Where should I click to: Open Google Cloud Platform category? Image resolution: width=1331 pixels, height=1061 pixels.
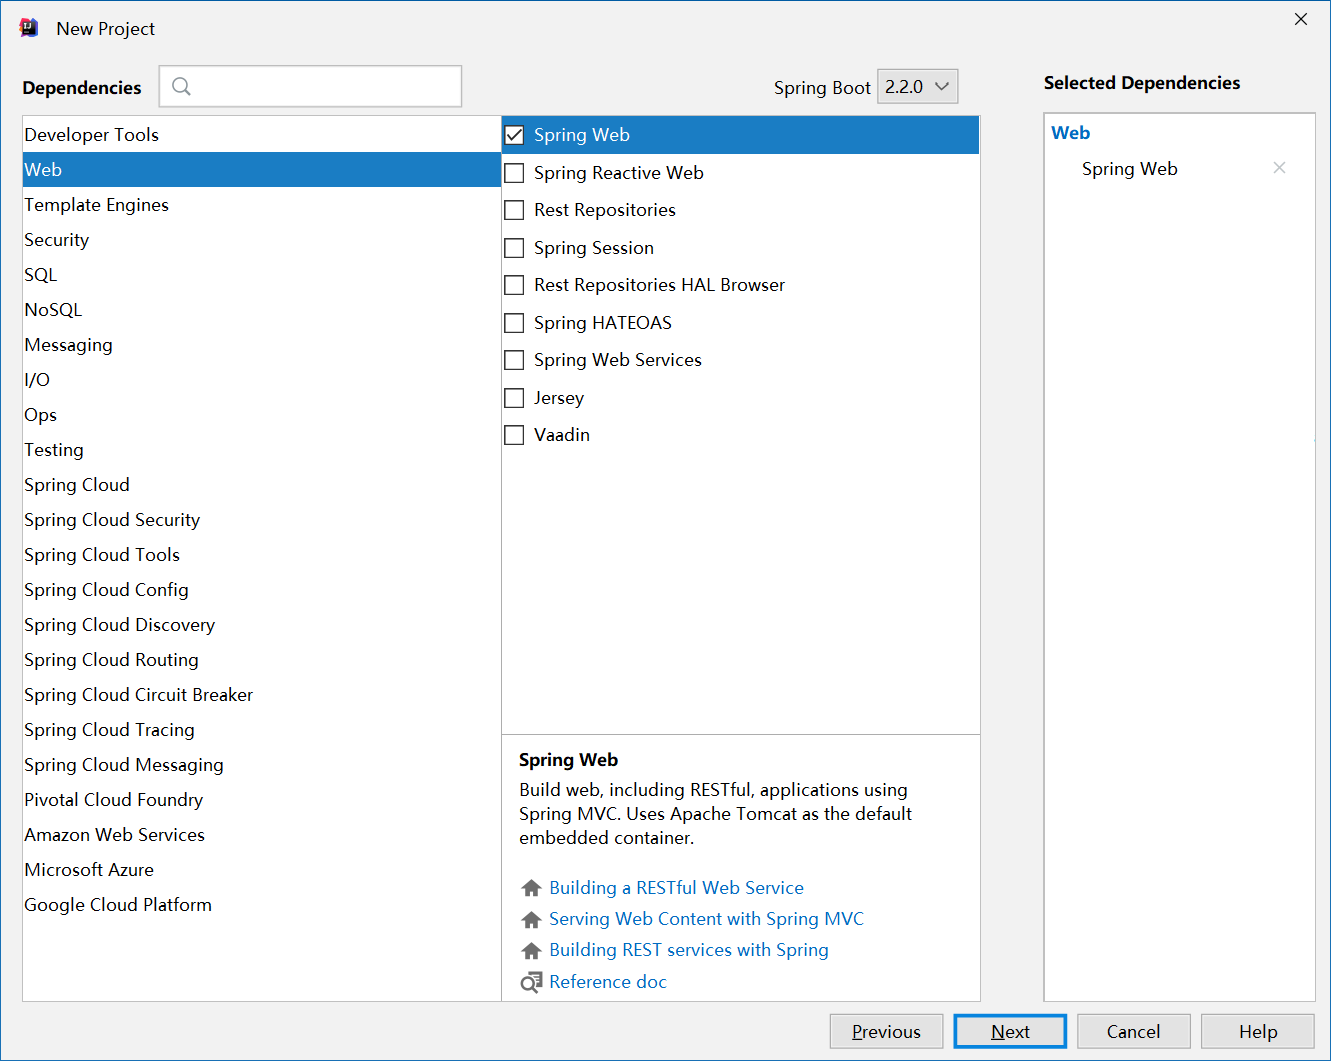coord(261,905)
